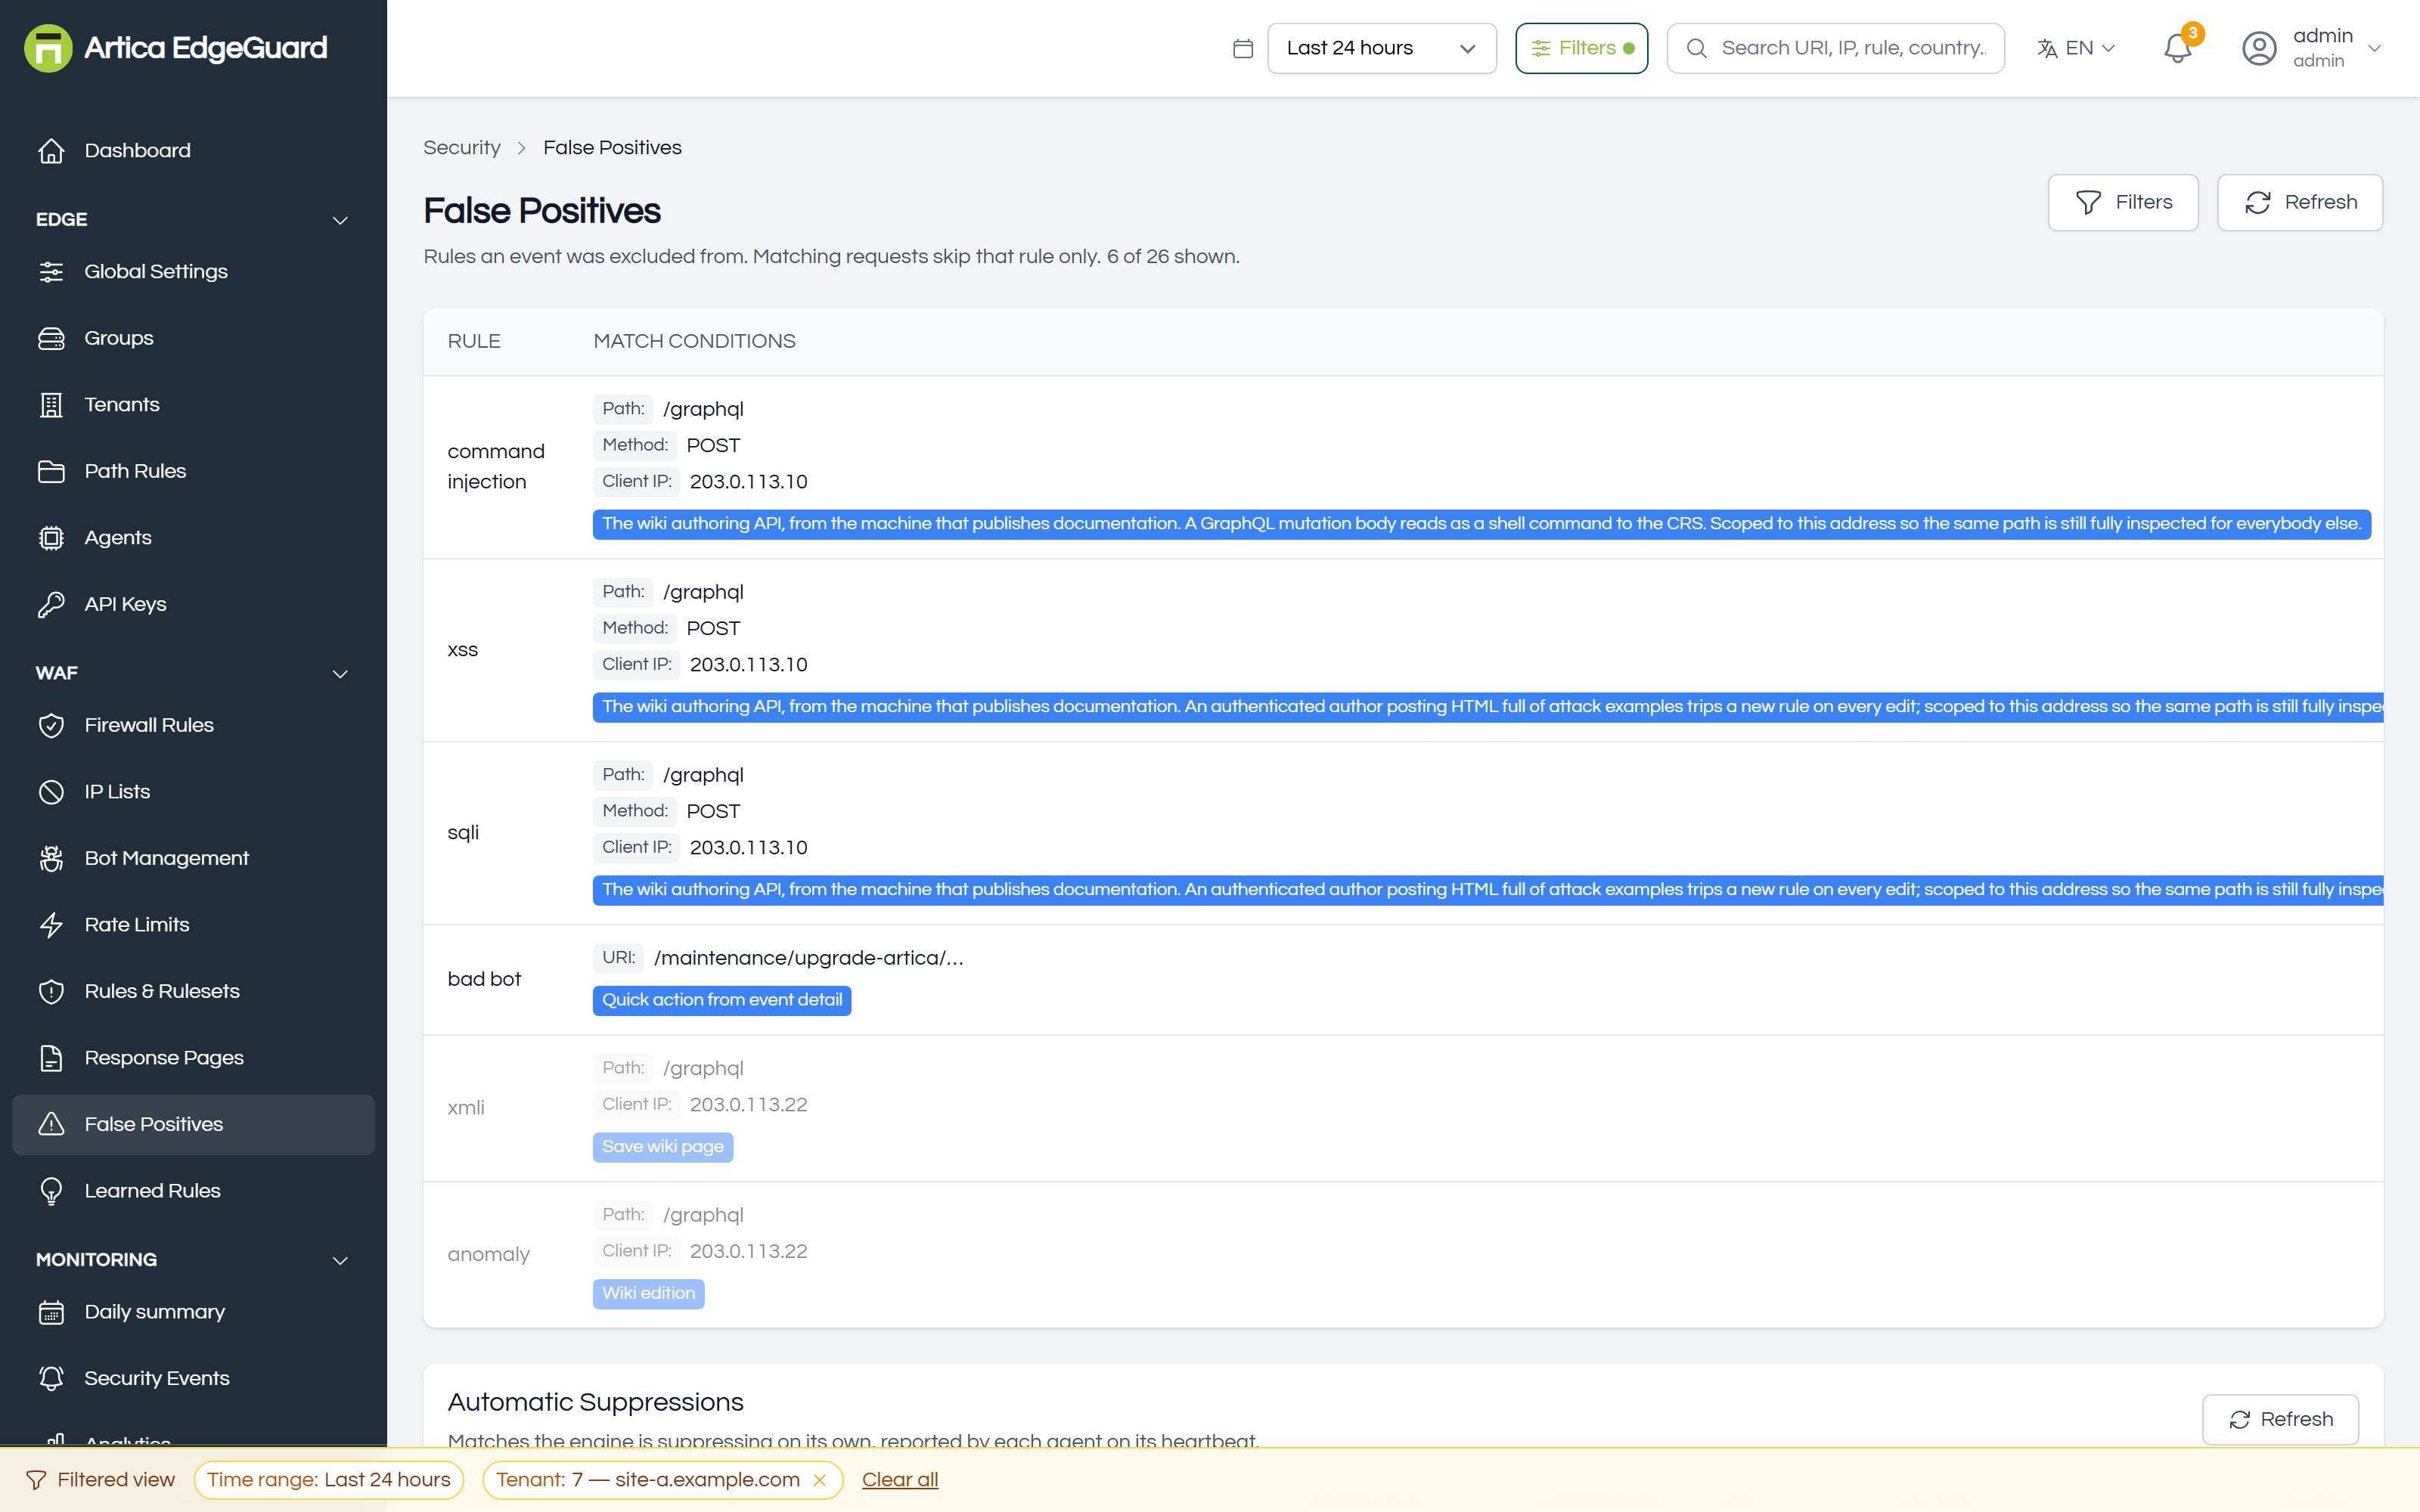Click the calendar icon beside time range

1243,48
